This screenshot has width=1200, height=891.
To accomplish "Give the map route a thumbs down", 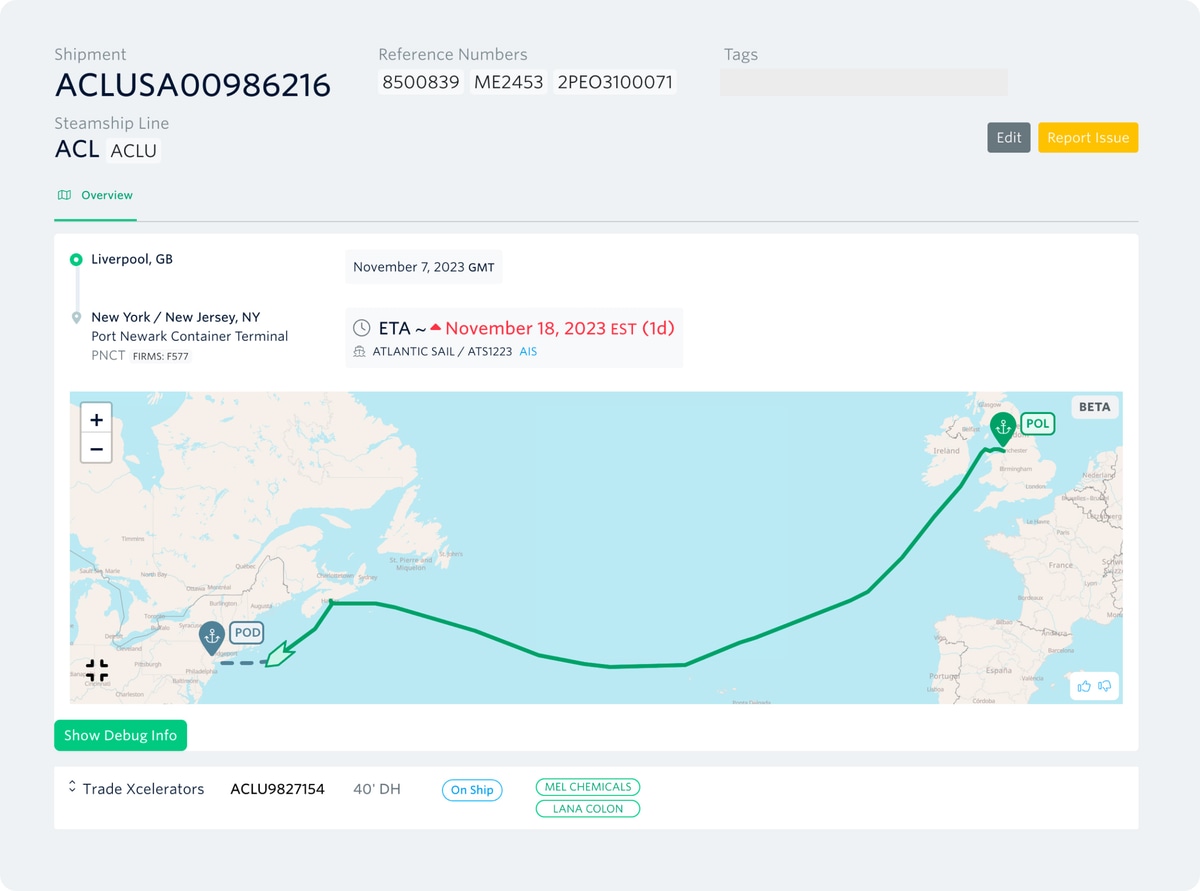I will coord(1104,687).
